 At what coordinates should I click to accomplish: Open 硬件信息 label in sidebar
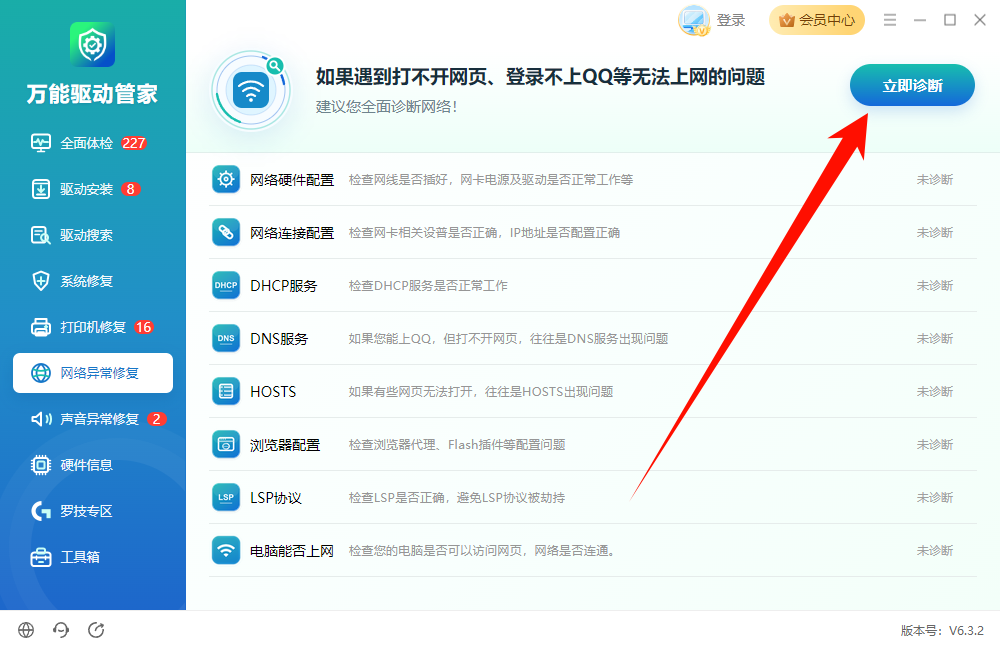click(86, 465)
